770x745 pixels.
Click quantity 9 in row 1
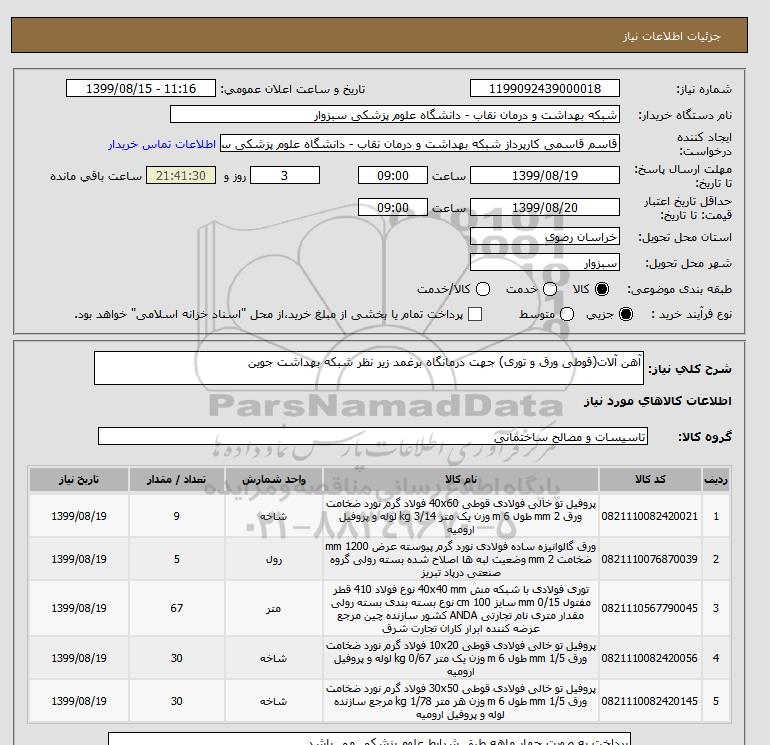pyautogui.click(x=177, y=516)
